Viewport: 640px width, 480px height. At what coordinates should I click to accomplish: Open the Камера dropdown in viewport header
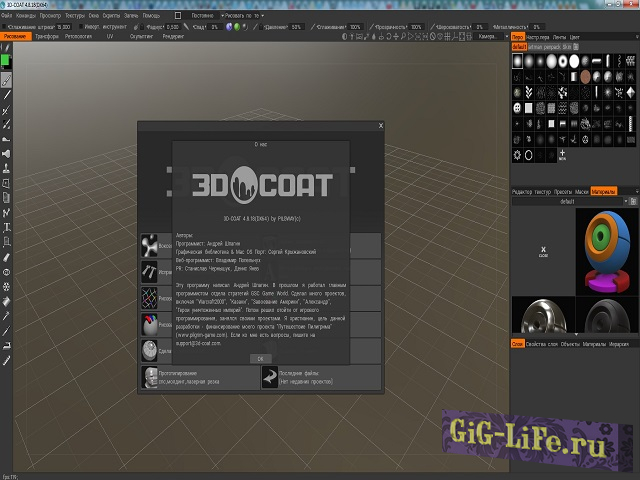coord(491,35)
